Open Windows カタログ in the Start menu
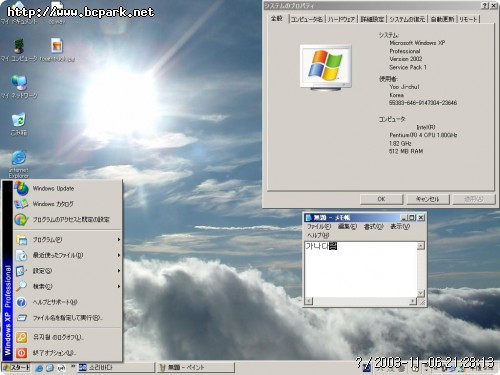The width and height of the screenshot is (500, 375). coord(68,204)
